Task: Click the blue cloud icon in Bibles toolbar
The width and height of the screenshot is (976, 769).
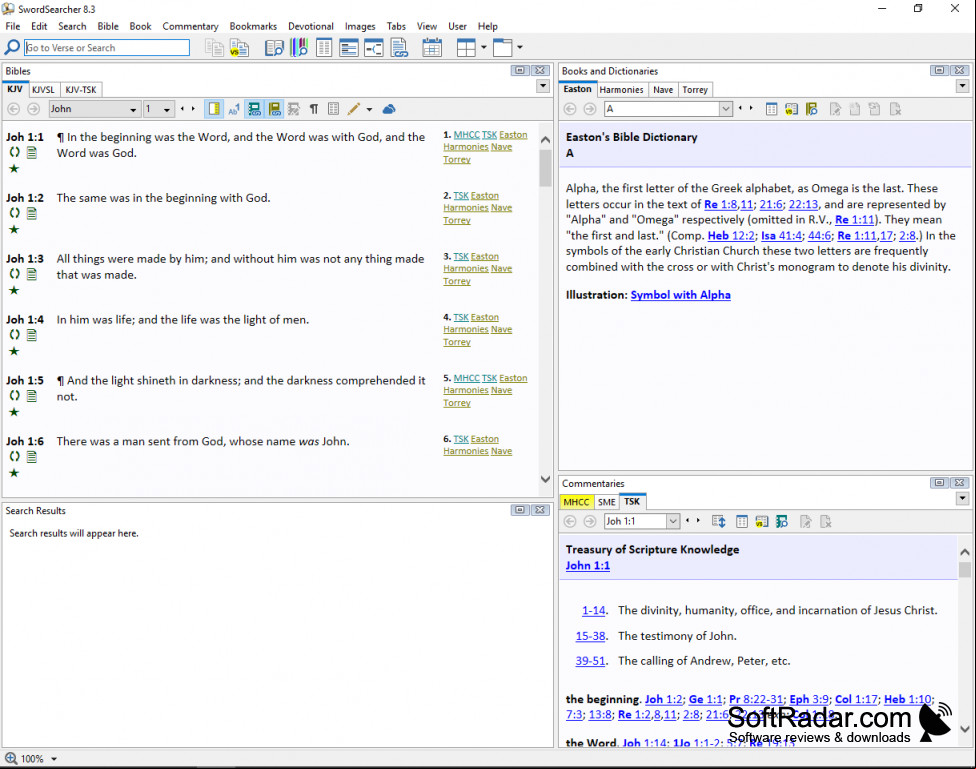Action: tap(389, 109)
